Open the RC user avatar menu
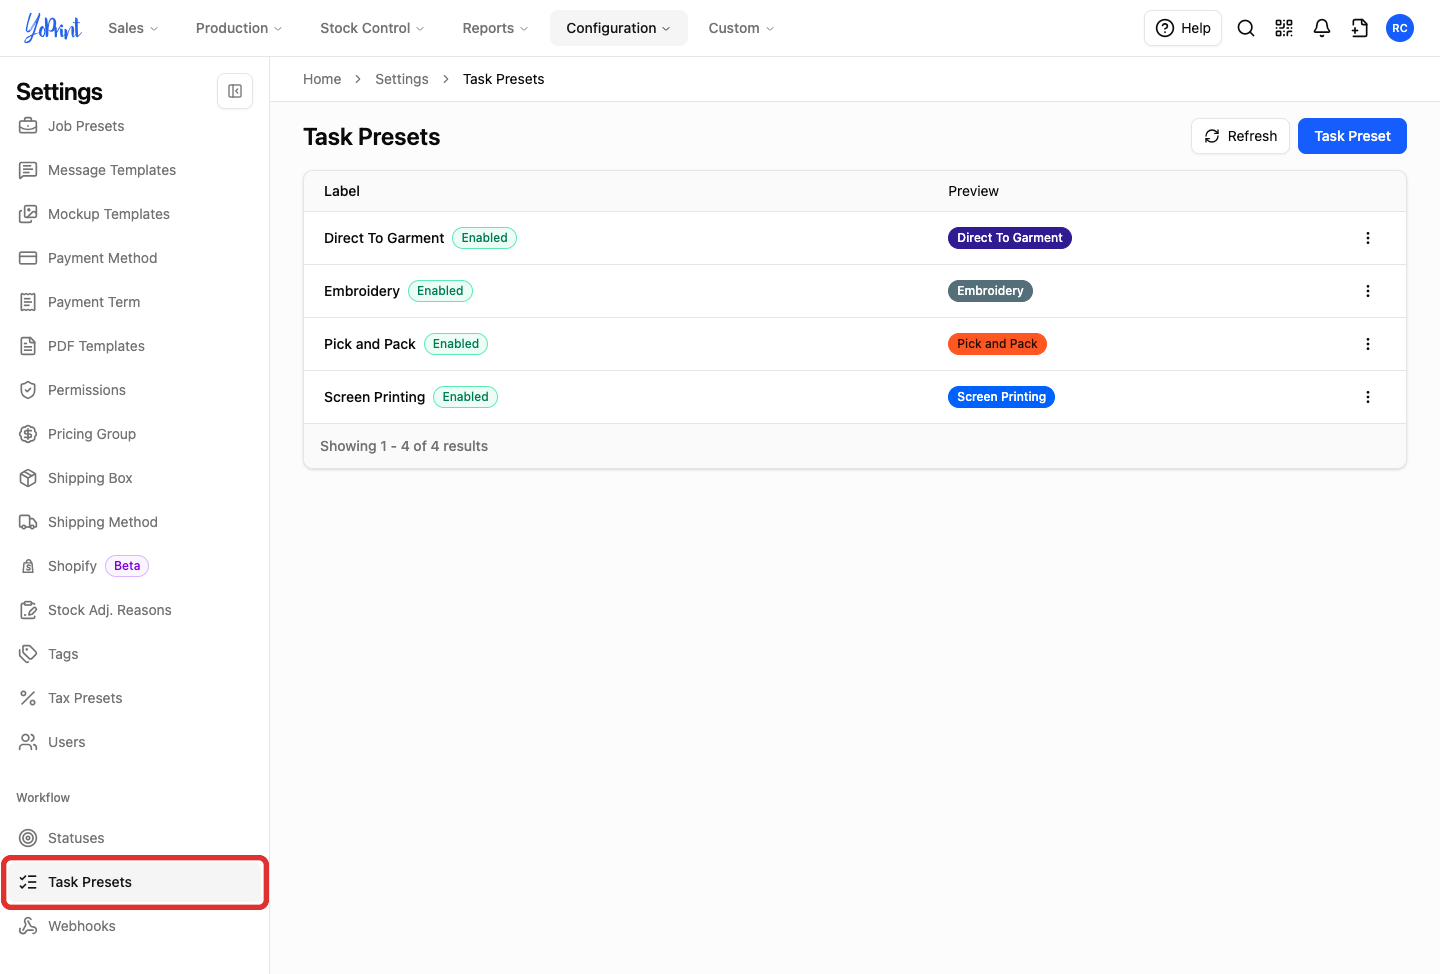Viewport: 1440px width, 974px height. pos(1400,28)
